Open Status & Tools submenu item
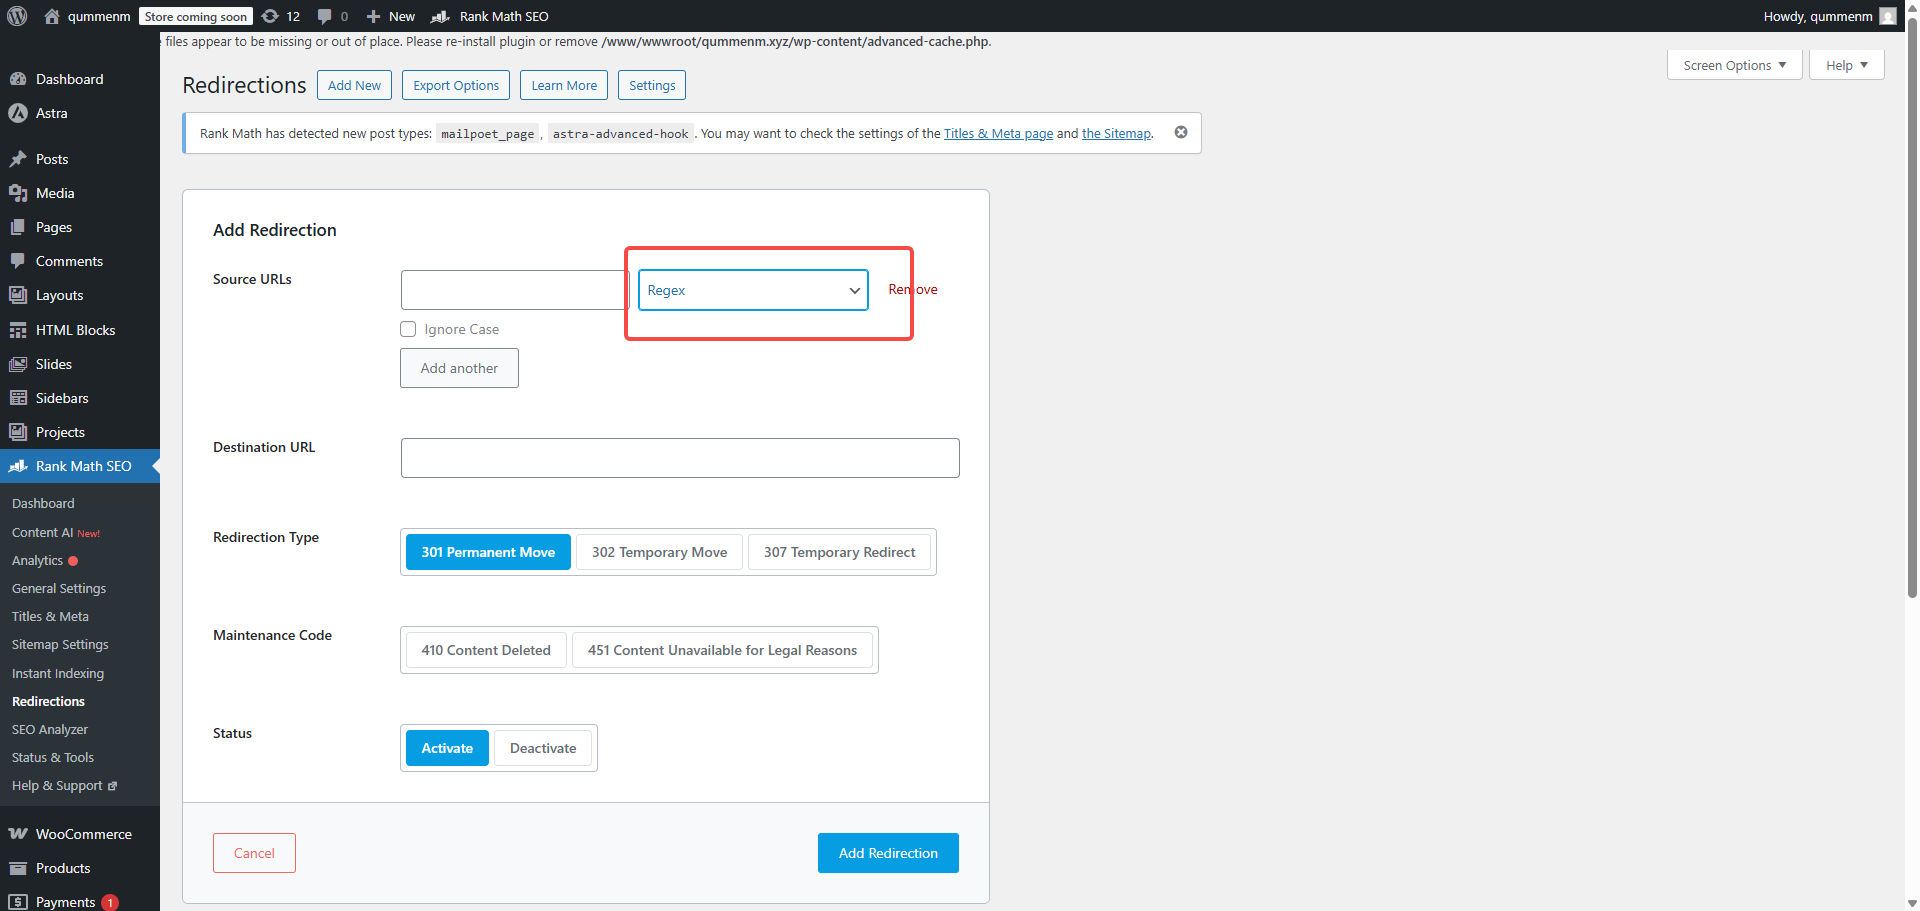The width and height of the screenshot is (1920, 911). (53, 758)
